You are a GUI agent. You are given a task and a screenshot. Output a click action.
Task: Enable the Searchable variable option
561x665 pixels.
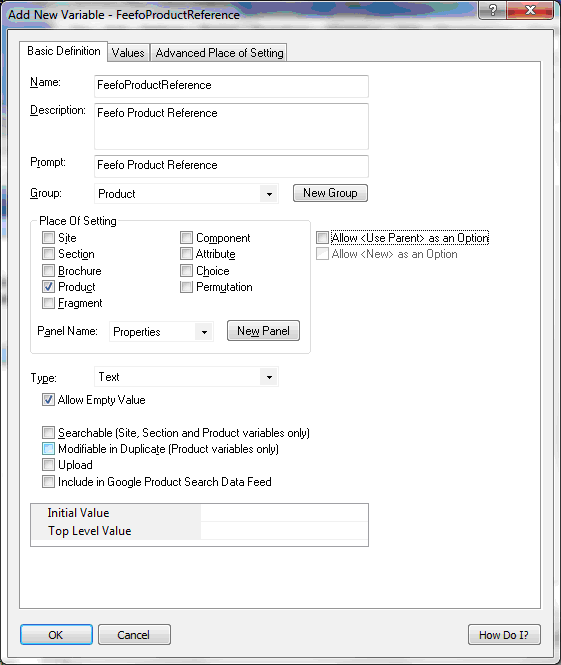coord(48,433)
